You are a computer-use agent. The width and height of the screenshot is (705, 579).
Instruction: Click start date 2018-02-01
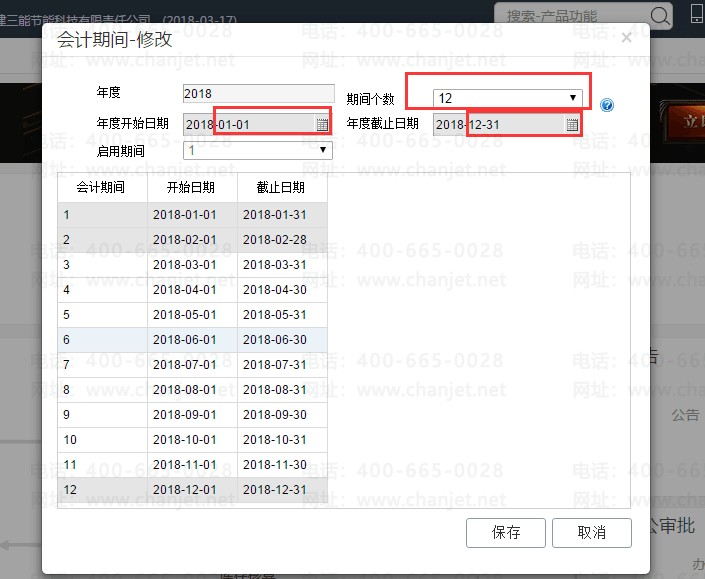(x=192, y=240)
